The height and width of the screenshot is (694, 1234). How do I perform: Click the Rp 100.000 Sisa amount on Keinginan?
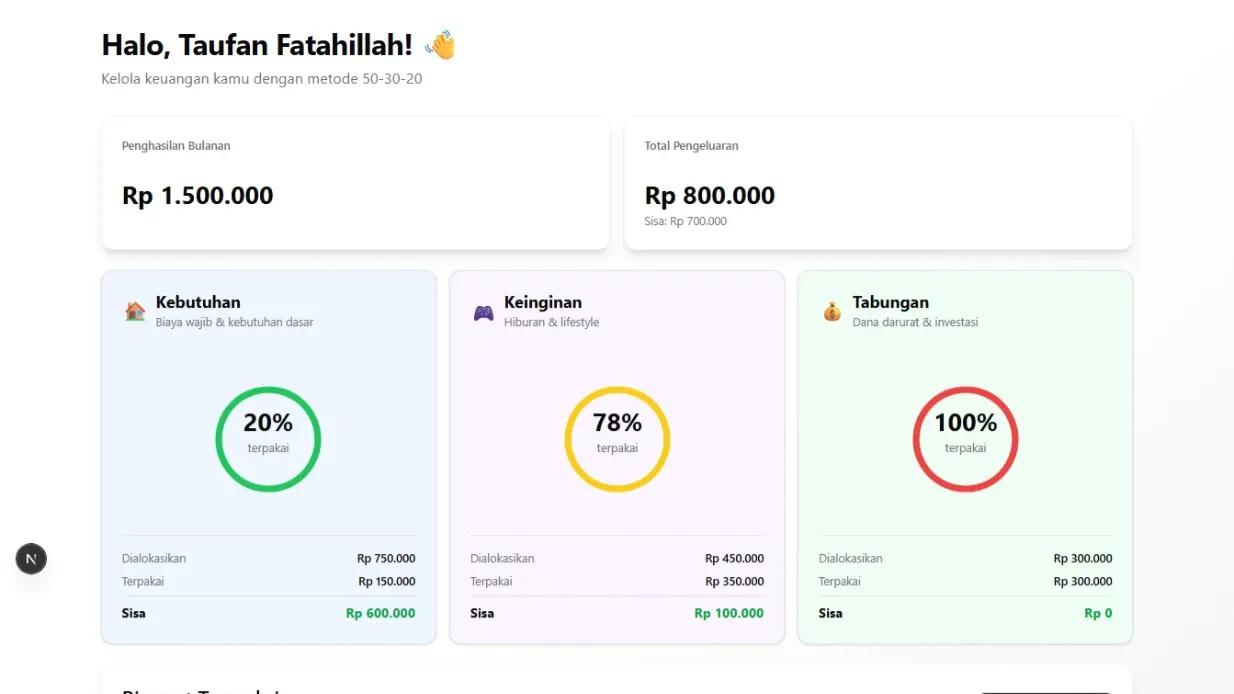[729, 613]
